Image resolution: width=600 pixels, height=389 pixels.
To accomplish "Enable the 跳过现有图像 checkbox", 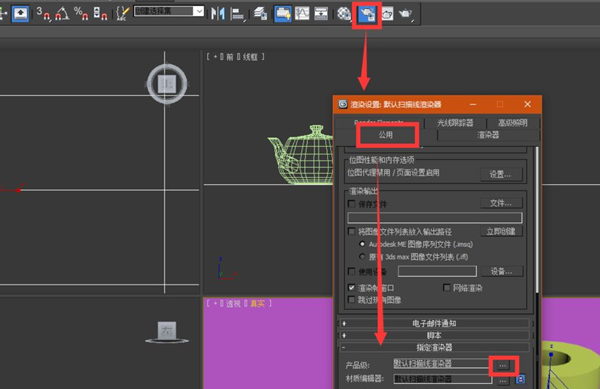I will [x=351, y=299].
